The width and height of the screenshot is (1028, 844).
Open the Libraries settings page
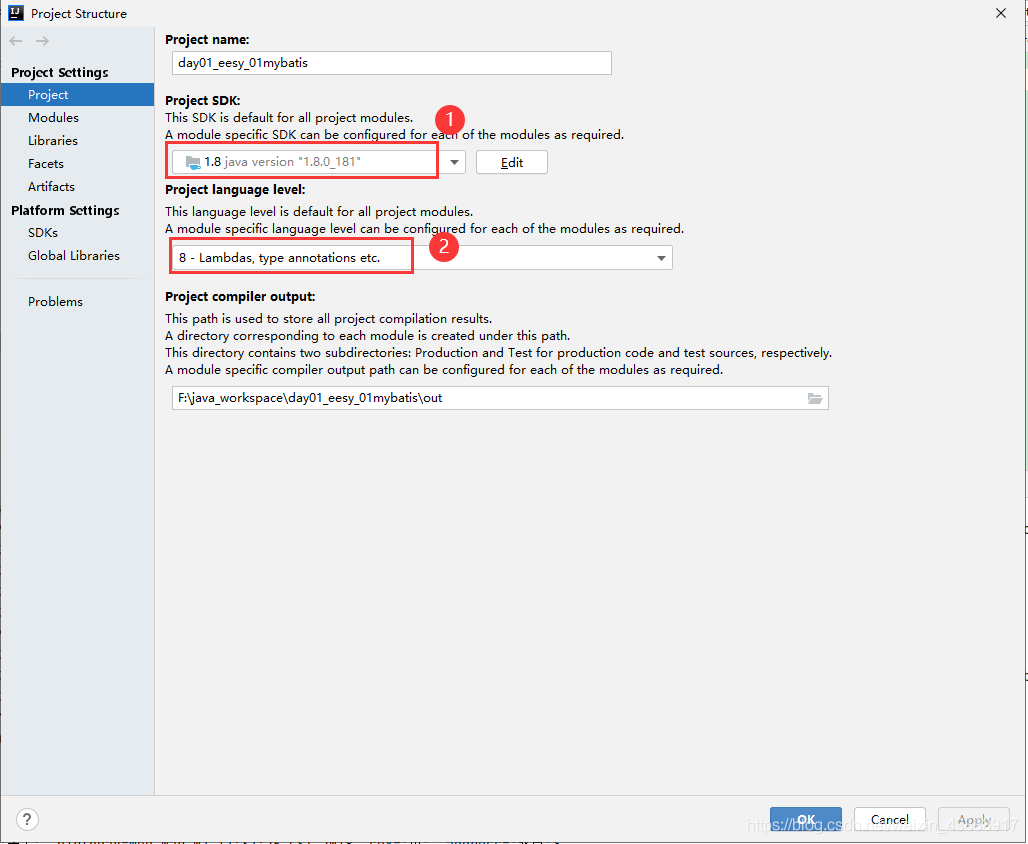(52, 140)
